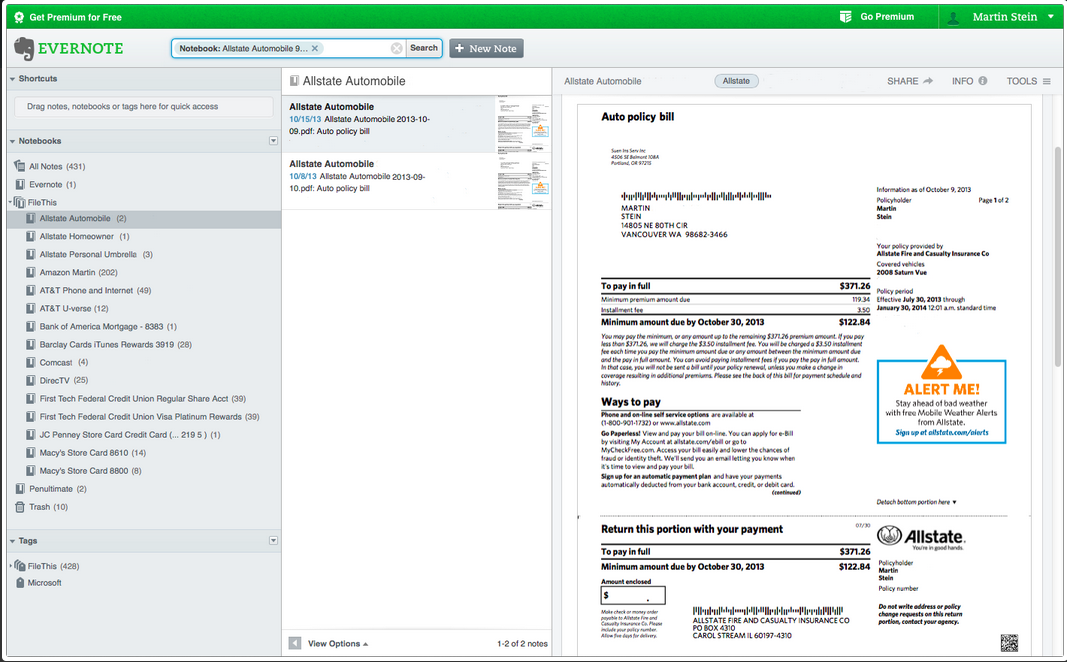Image resolution: width=1067 pixels, height=662 pixels.
Task: Clear the search field with the X icon
Action: click(397, 48)
